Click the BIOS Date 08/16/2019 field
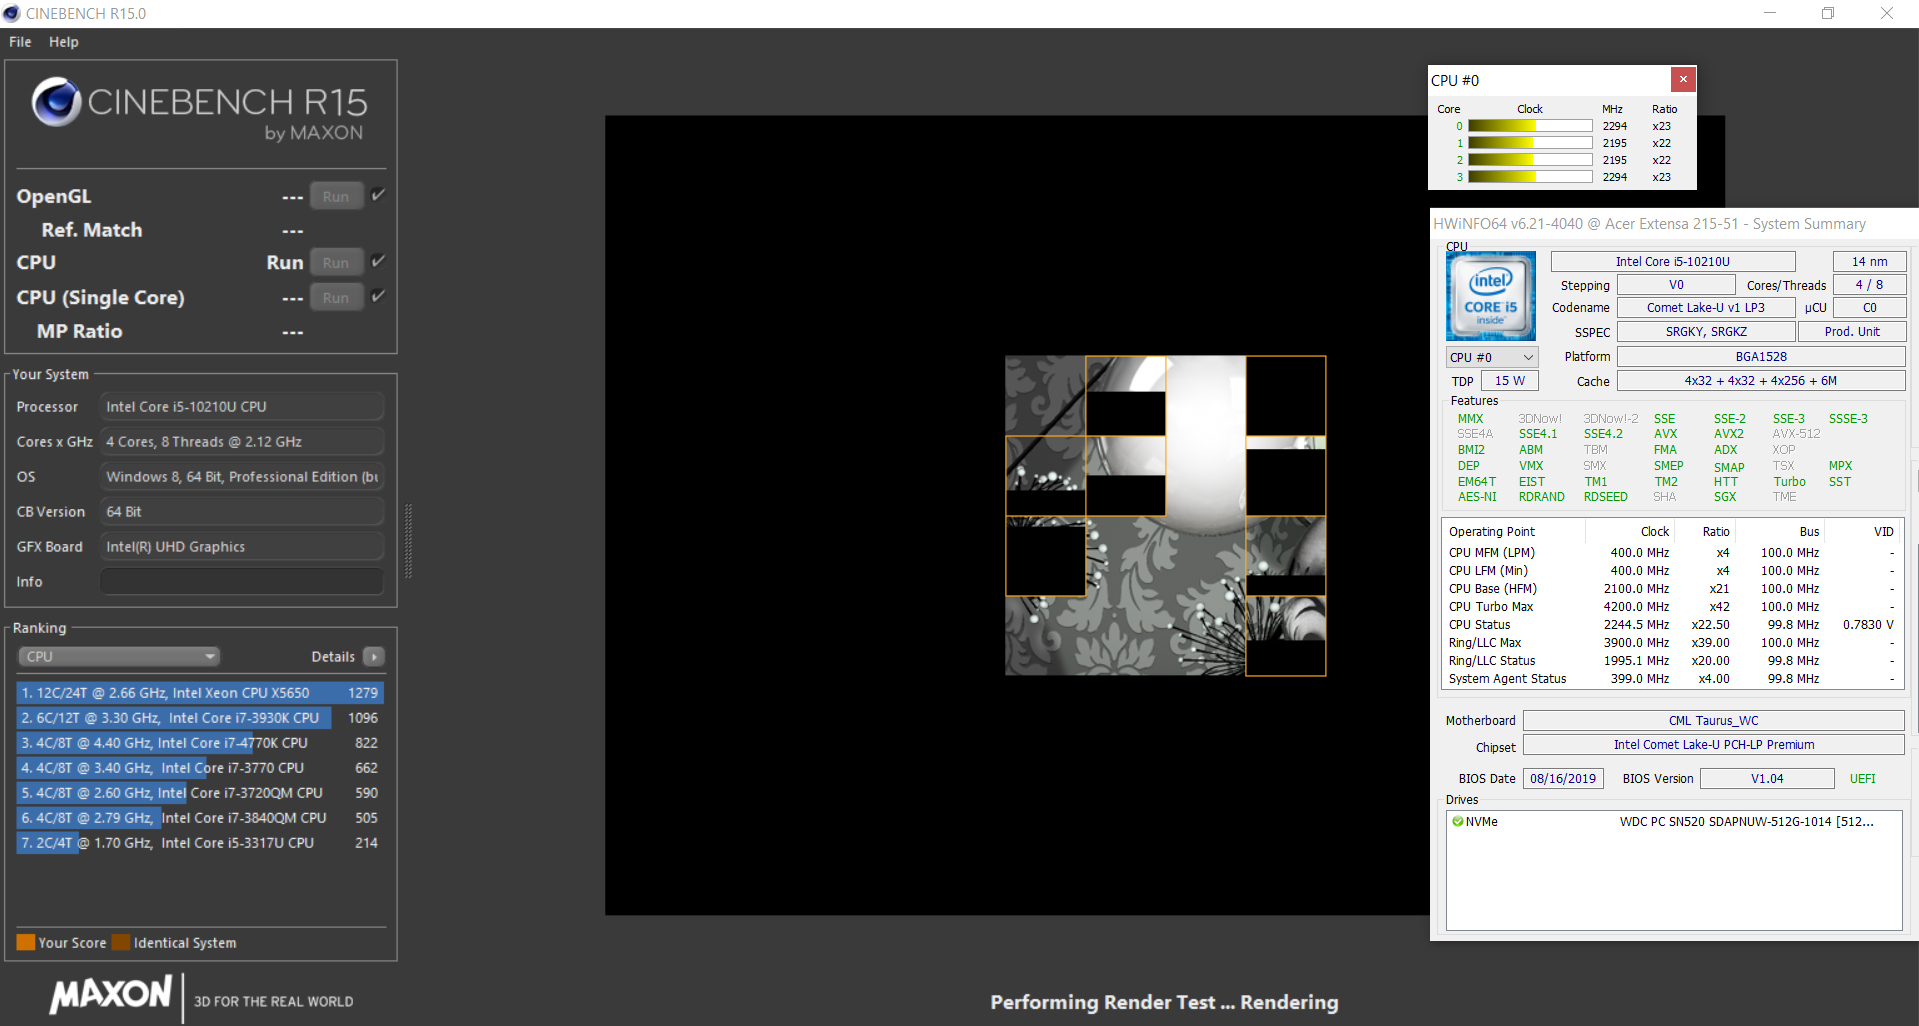 coord(1563,779)
